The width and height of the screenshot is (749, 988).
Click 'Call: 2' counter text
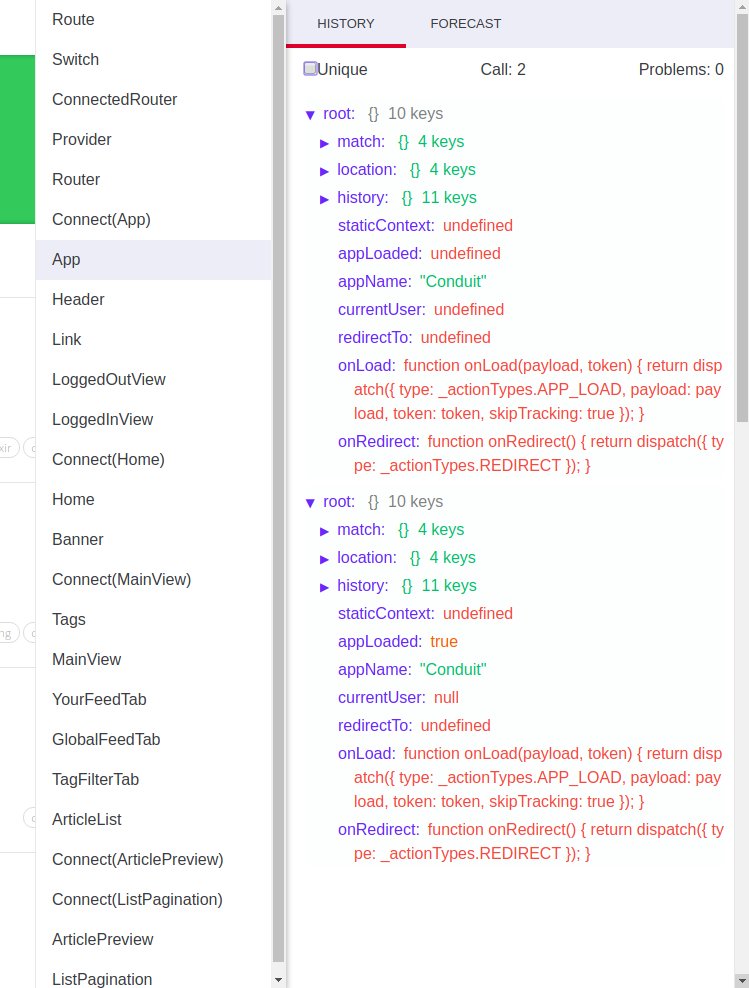503,69
